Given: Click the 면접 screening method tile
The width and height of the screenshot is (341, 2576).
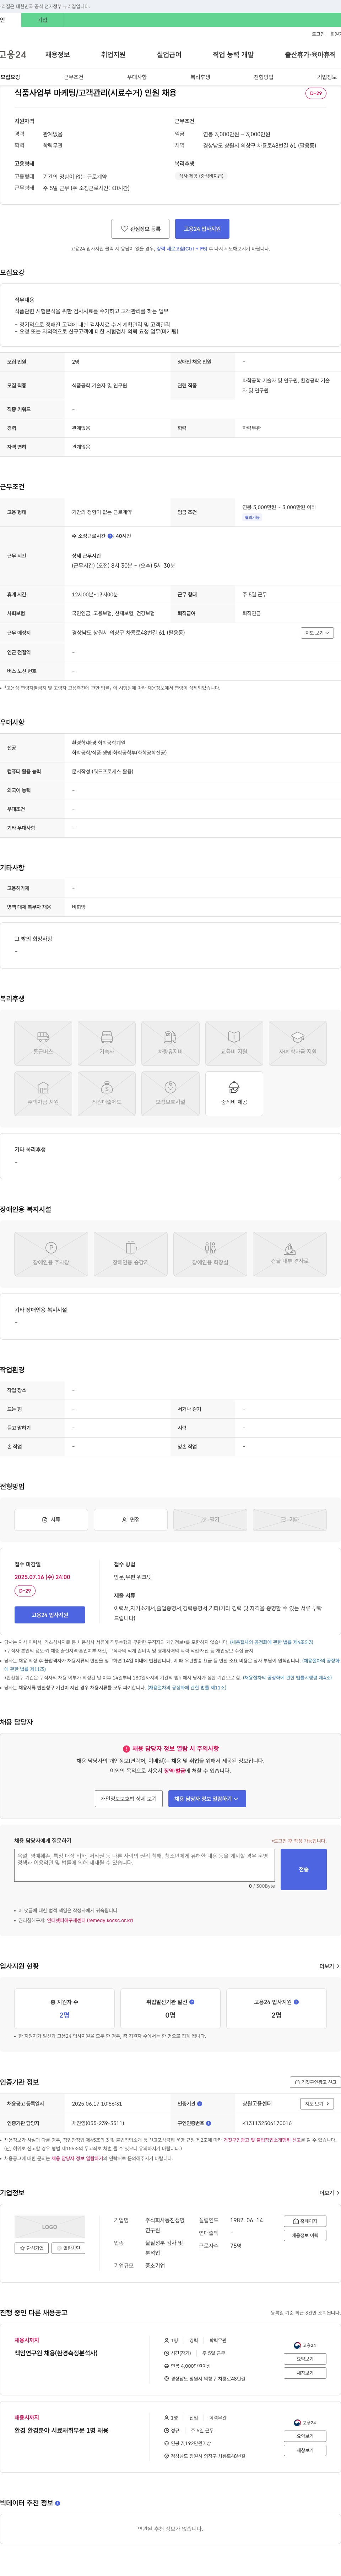Looking at the screenshot, I should pos(131,1519).
